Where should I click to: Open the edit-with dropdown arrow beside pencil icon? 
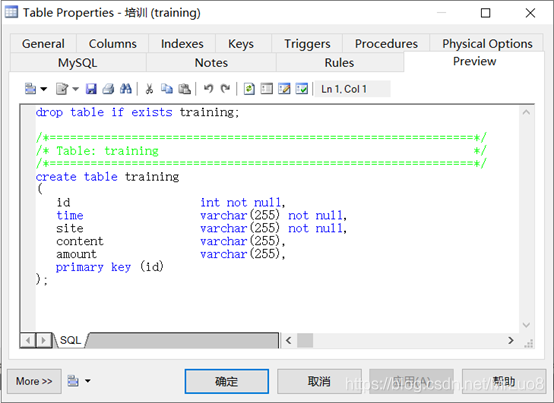coord(76,89)
